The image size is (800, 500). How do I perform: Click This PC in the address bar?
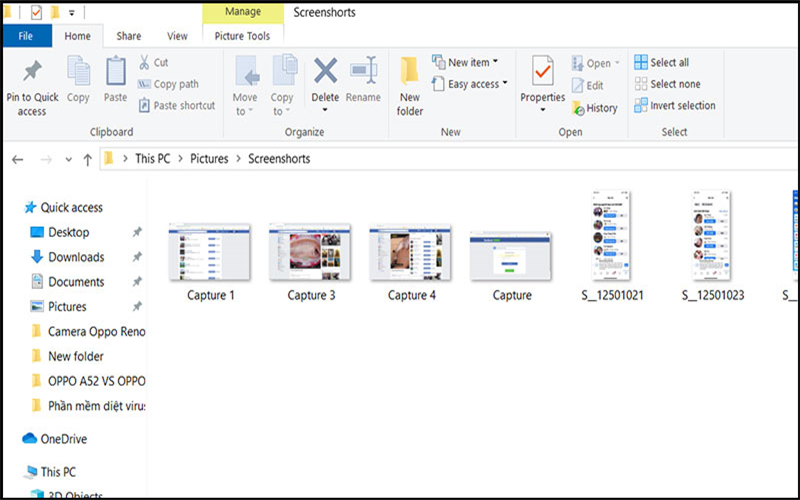coord(153,159)
